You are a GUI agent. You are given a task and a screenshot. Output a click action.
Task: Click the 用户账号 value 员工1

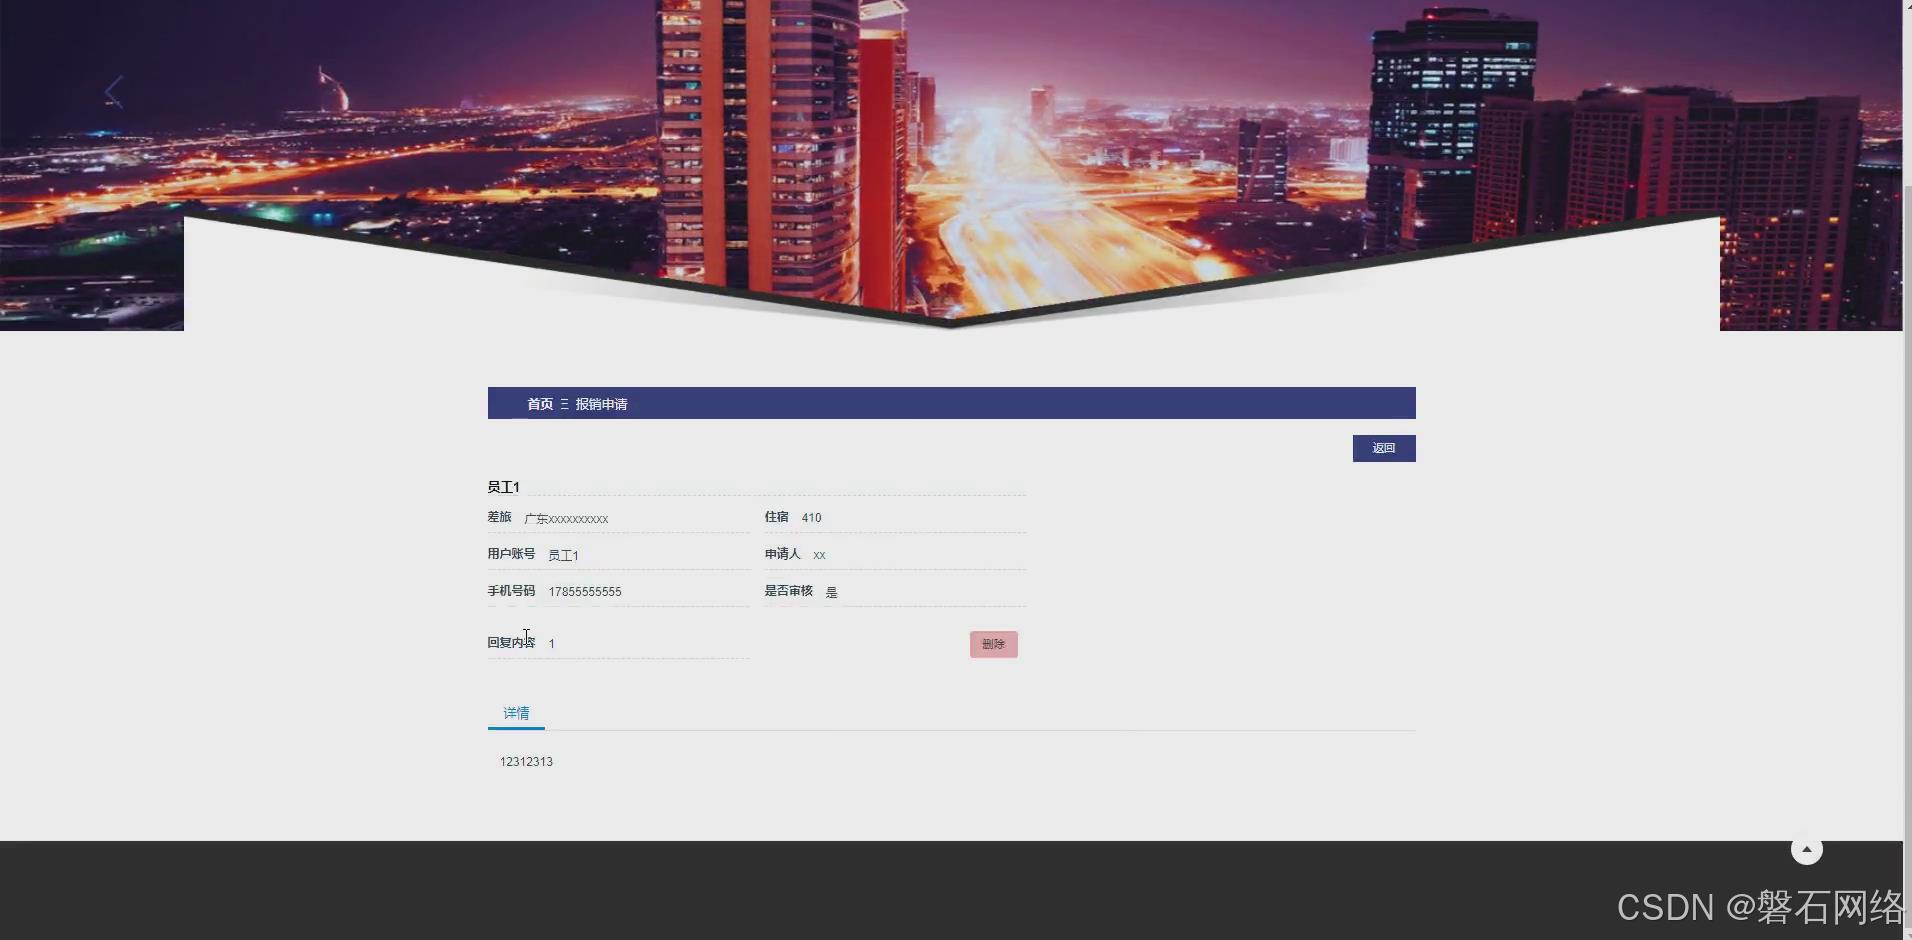point(563,555)
